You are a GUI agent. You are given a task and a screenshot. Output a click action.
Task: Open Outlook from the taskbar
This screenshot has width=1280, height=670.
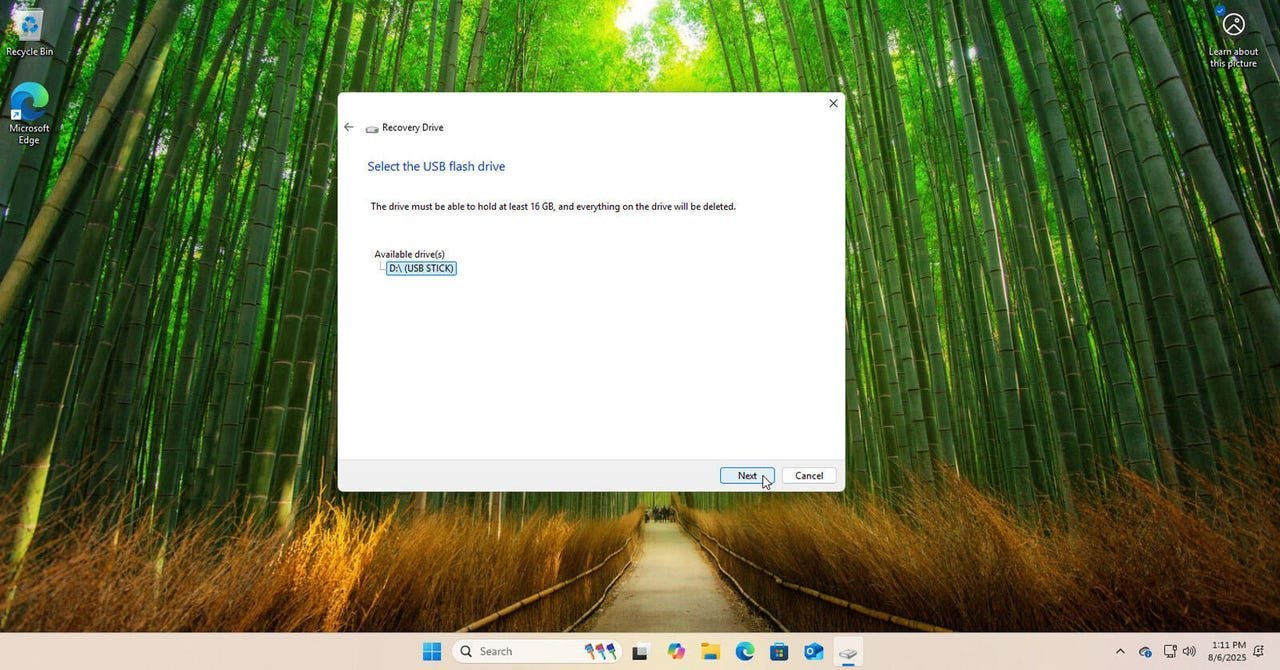(x=813, y=652)
